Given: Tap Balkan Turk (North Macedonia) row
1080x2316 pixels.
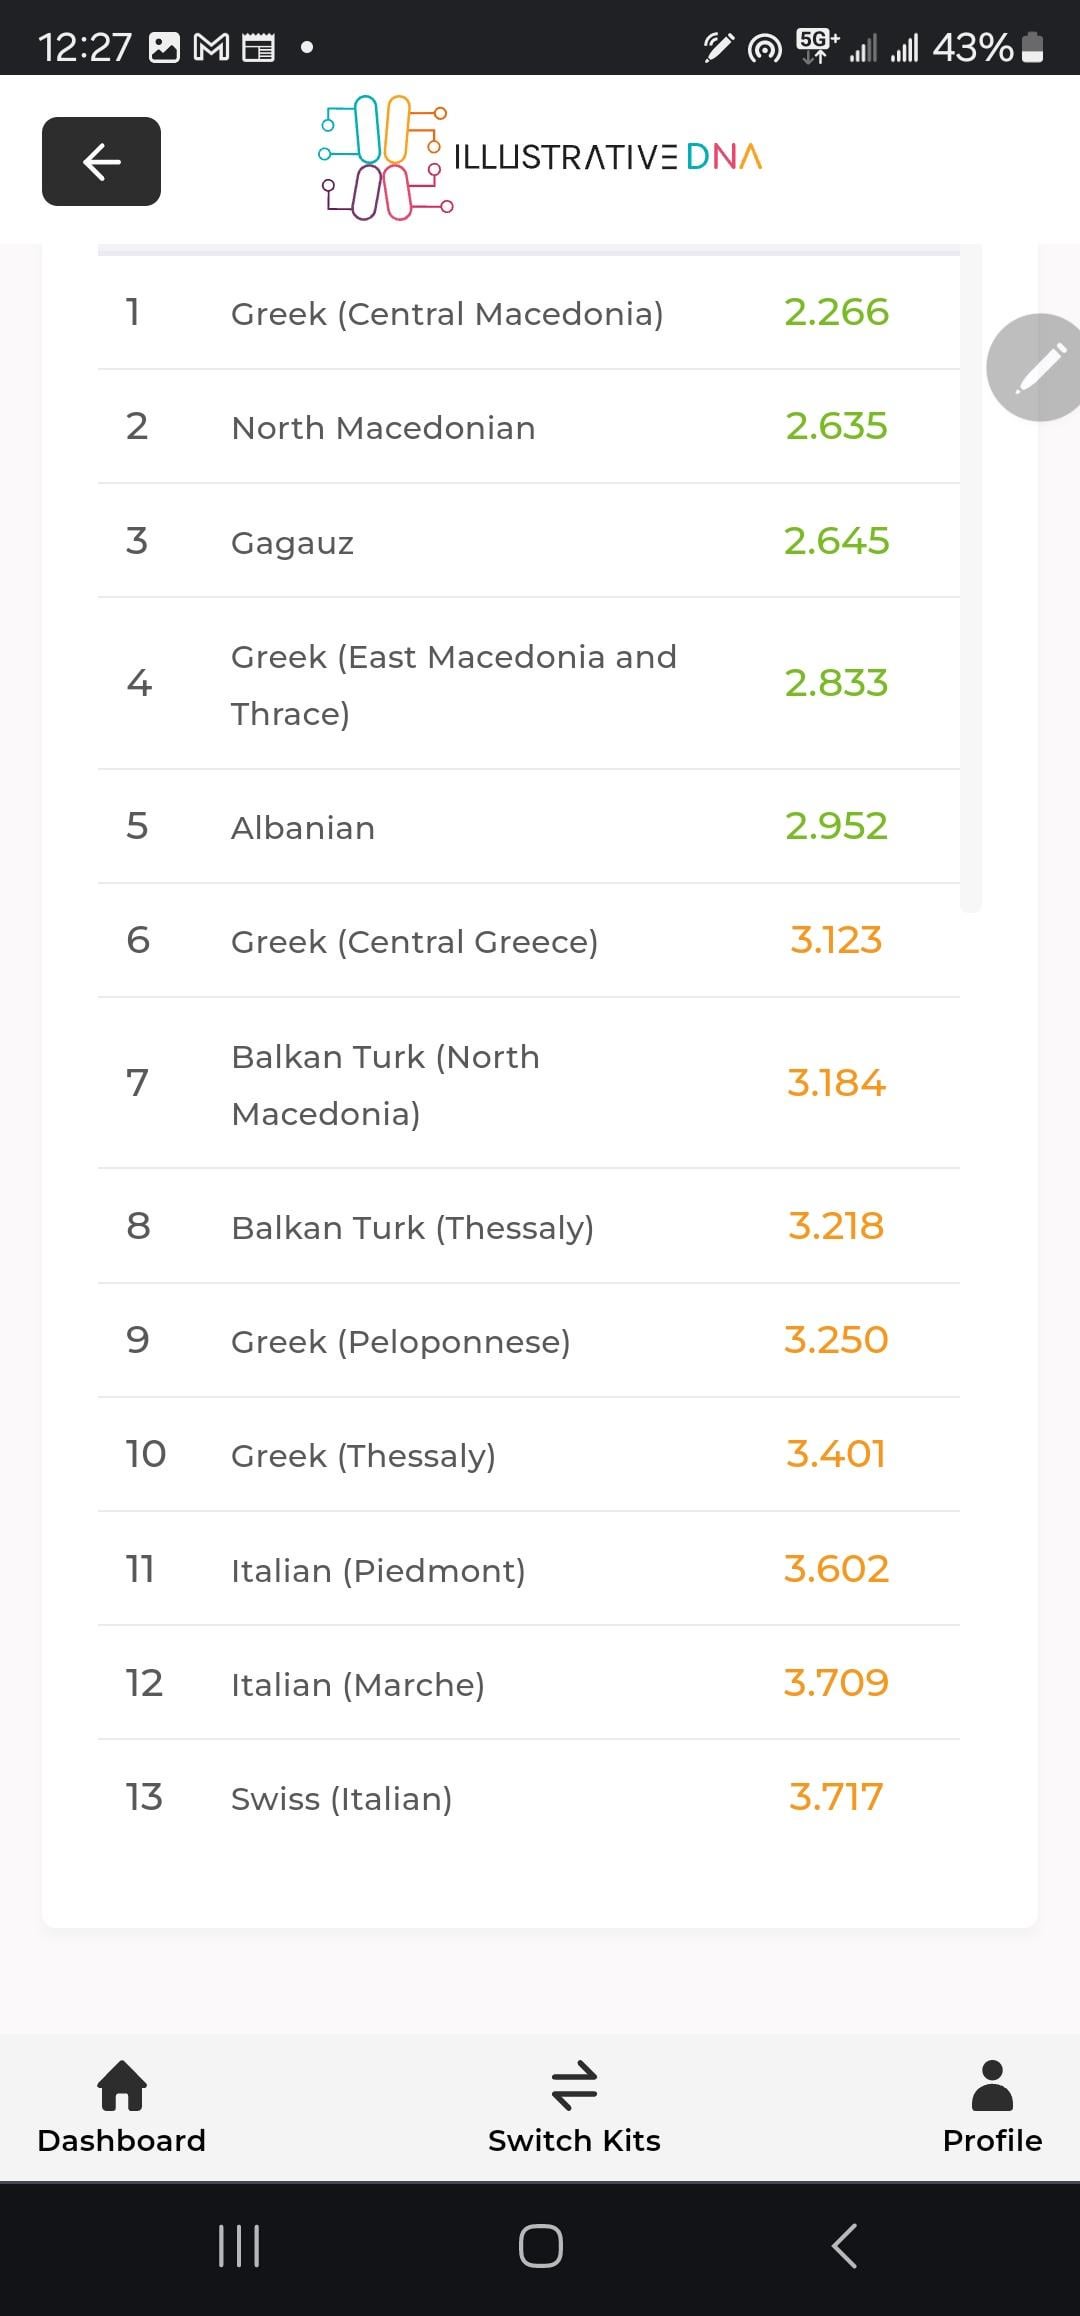Looking at the screenshot, I should click(529, 1083).
